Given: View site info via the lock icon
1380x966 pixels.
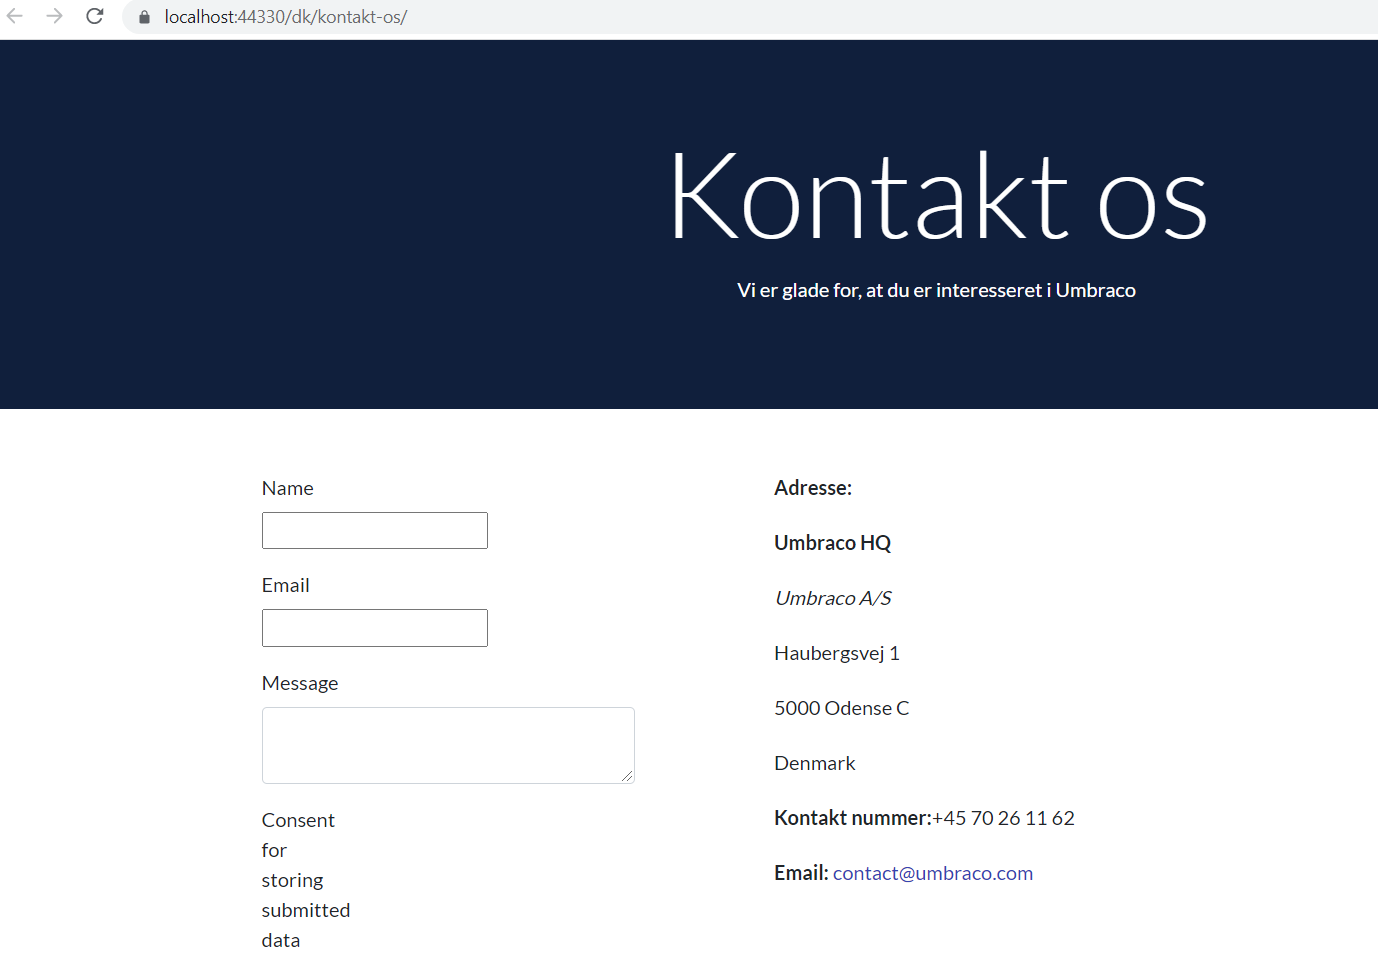Looking at the screenshot, I should pyautogui.click(x=144, y=17).
